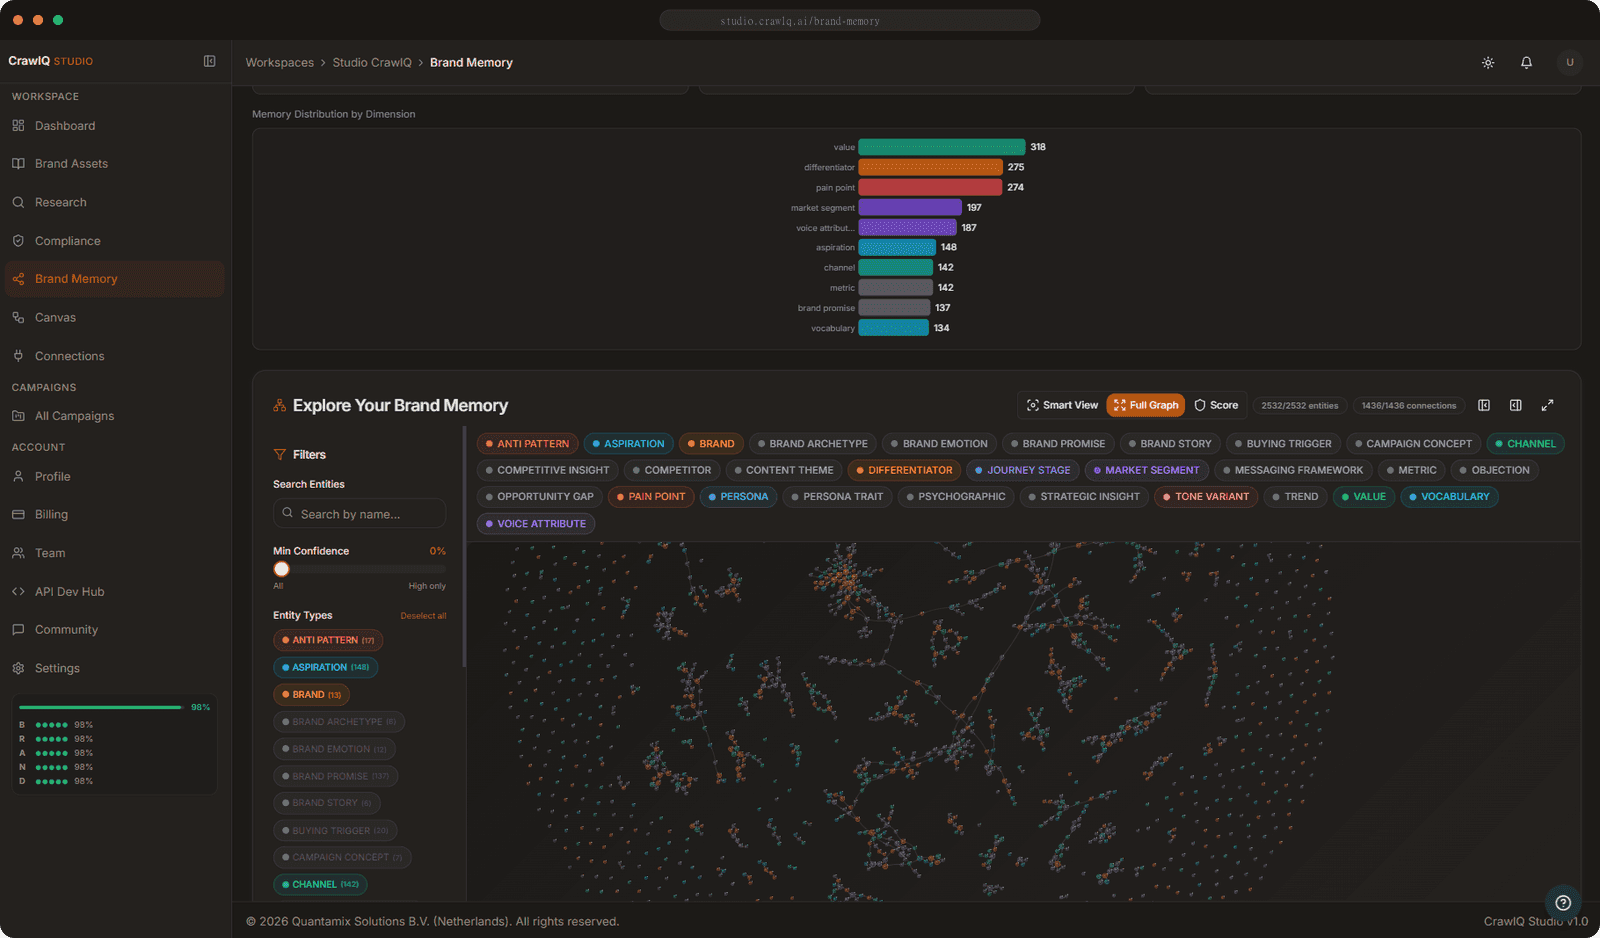Open API Dev Hub in the sidebar
Screen dimensions: 1600x938
pos(69,592)
